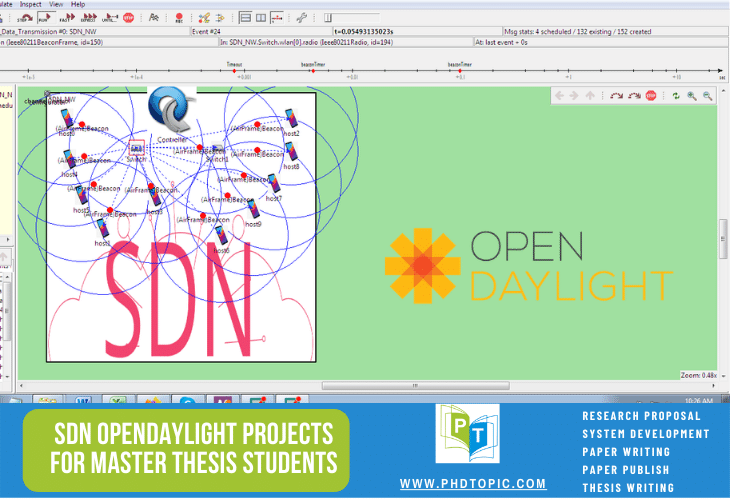Screen dimensions: 730x500
Task: Select the host6 phone node
Action: [x=221, y=235]
